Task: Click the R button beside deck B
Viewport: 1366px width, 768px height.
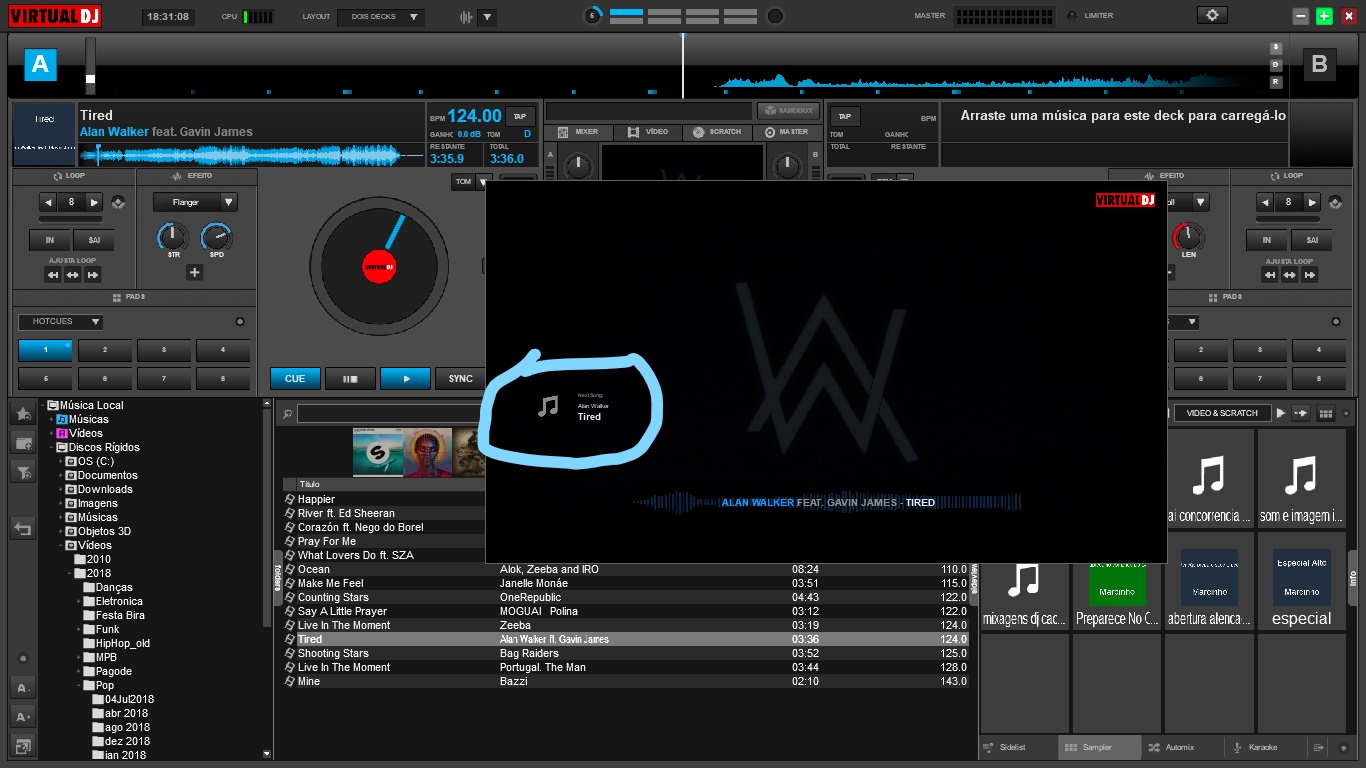Action: pos(1276,82)
